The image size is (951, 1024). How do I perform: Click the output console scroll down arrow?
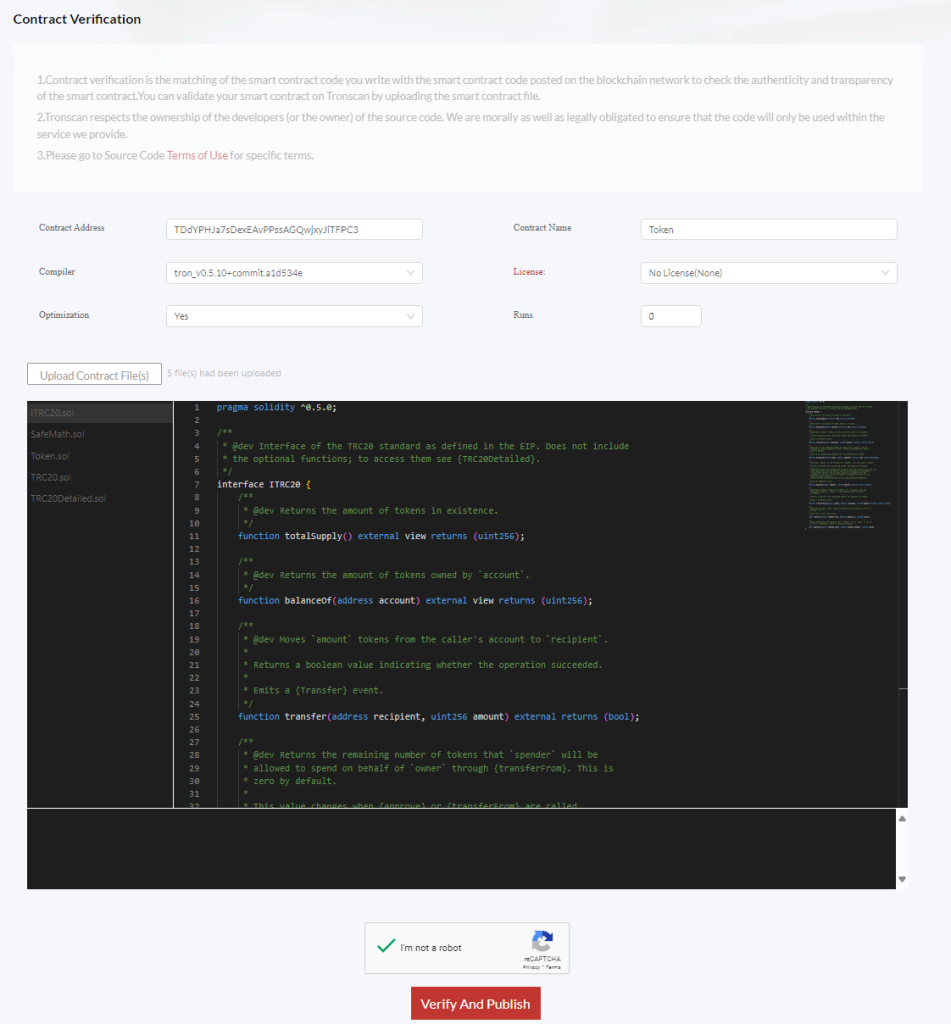click(x=902, y=879)
